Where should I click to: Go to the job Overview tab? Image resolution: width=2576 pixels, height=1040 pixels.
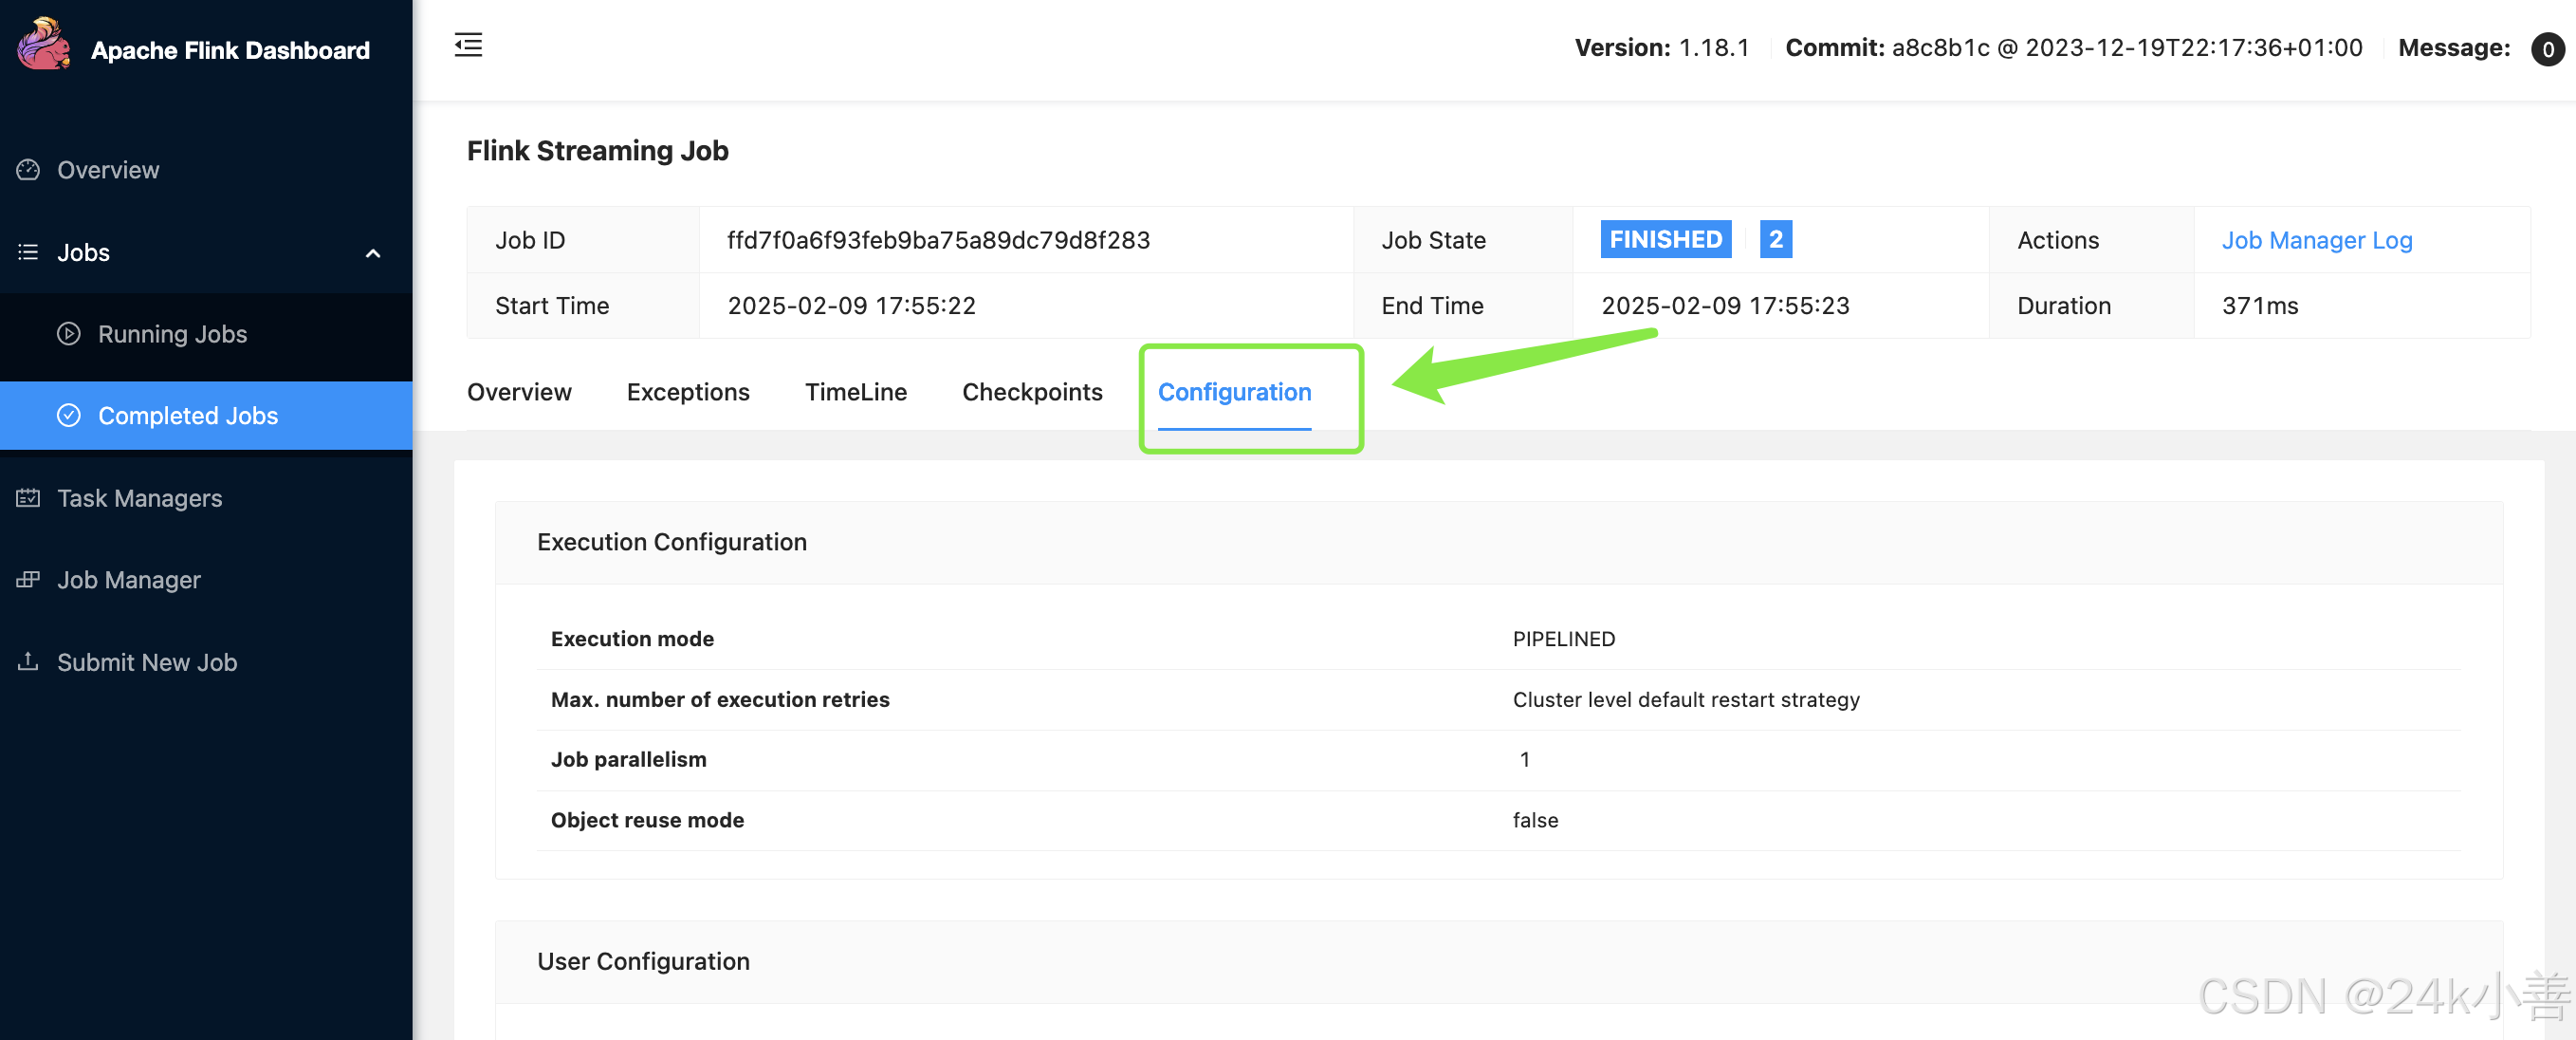pyautogui.click(x=519, y=392)
